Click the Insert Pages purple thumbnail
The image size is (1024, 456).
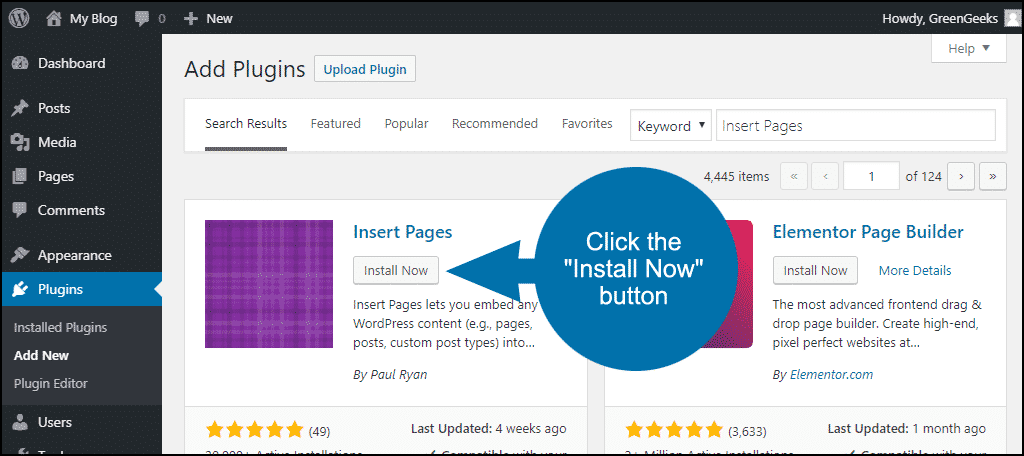pos(269,284)
